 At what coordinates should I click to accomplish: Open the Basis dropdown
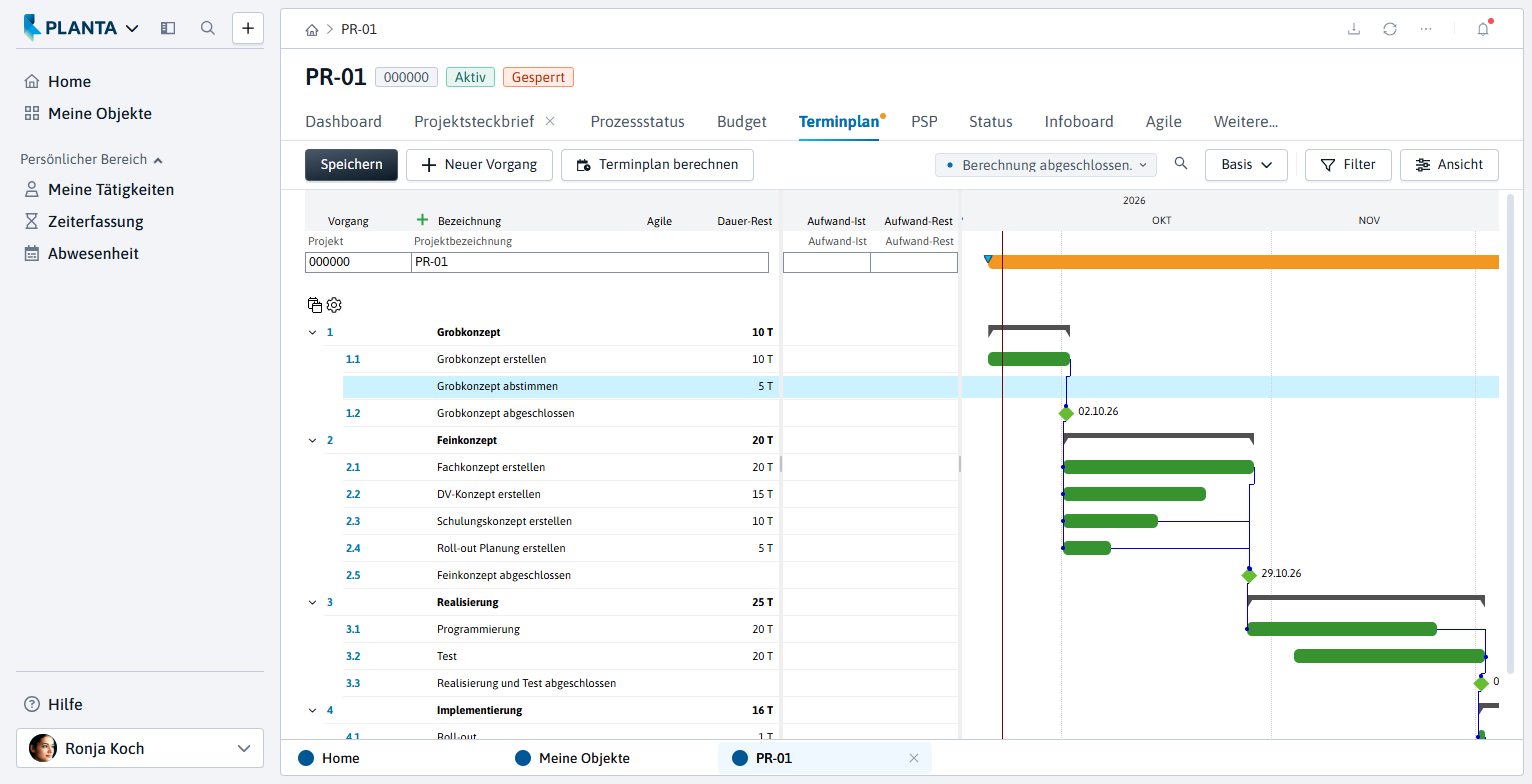[x=1246, y=165]
